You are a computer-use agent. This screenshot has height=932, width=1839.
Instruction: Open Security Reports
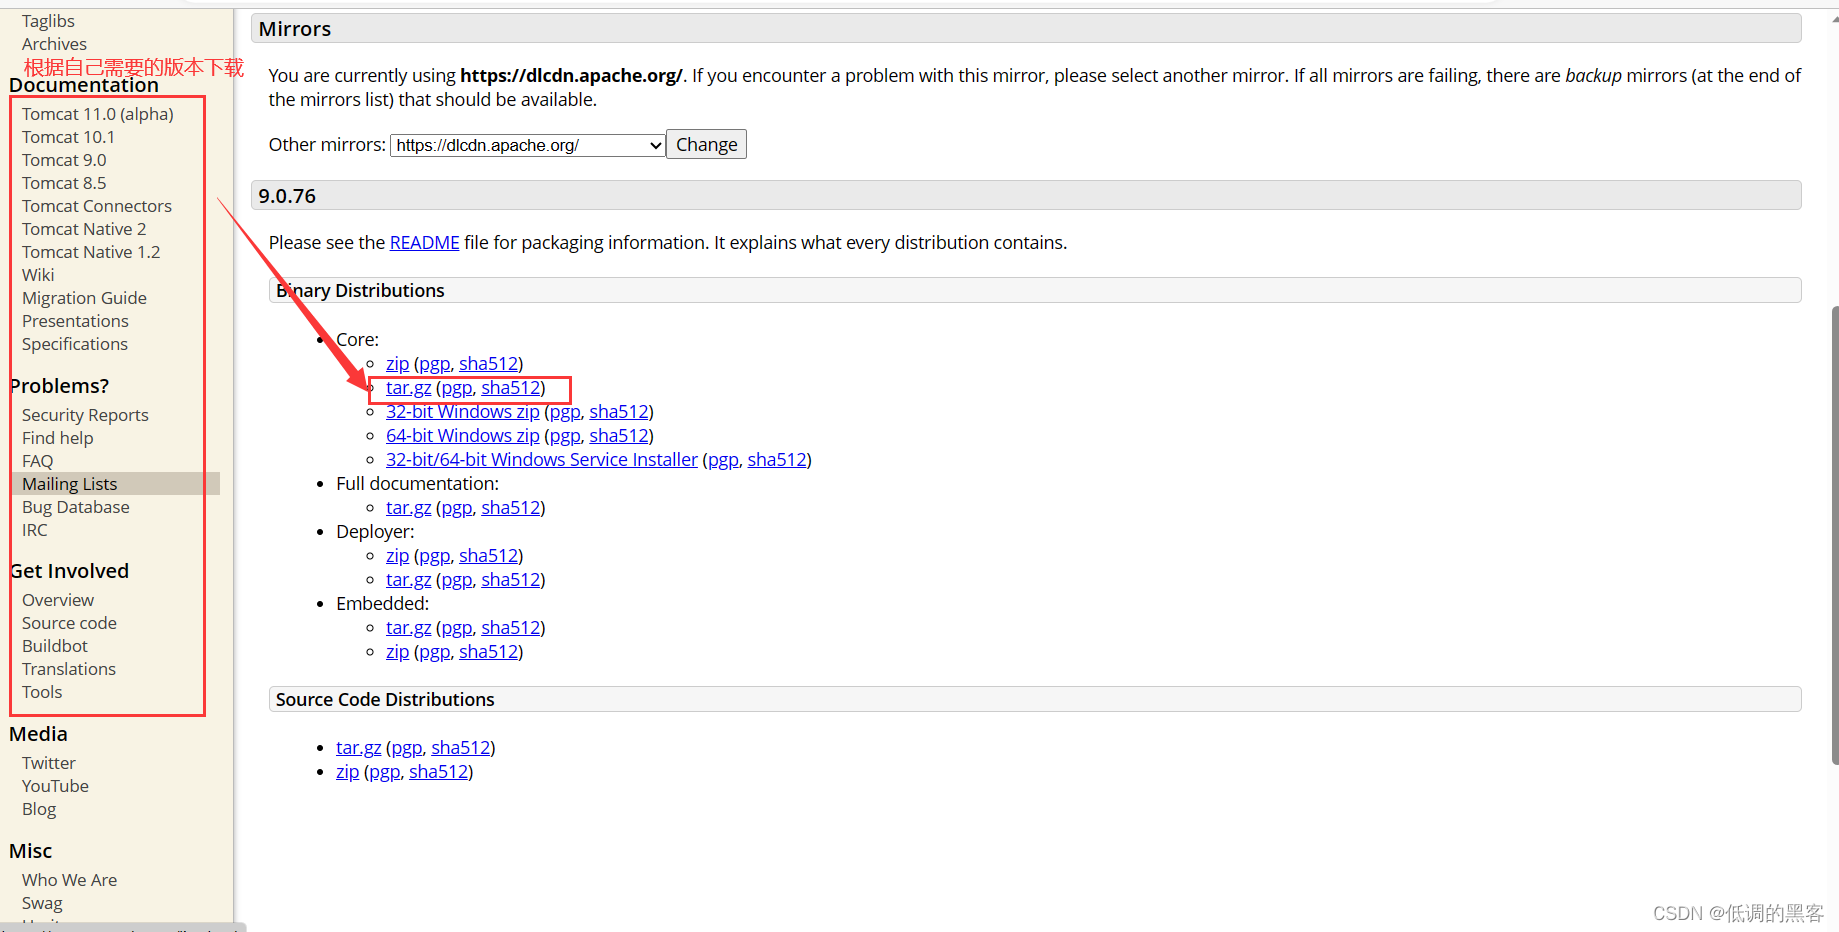coord(85,415)
